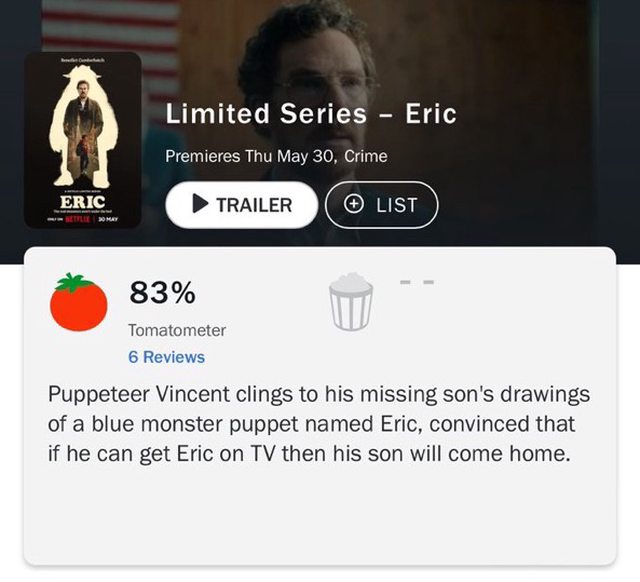Click the Limited Series – Eric title
The height and width of the screenshot is (582, 640).
311,113
